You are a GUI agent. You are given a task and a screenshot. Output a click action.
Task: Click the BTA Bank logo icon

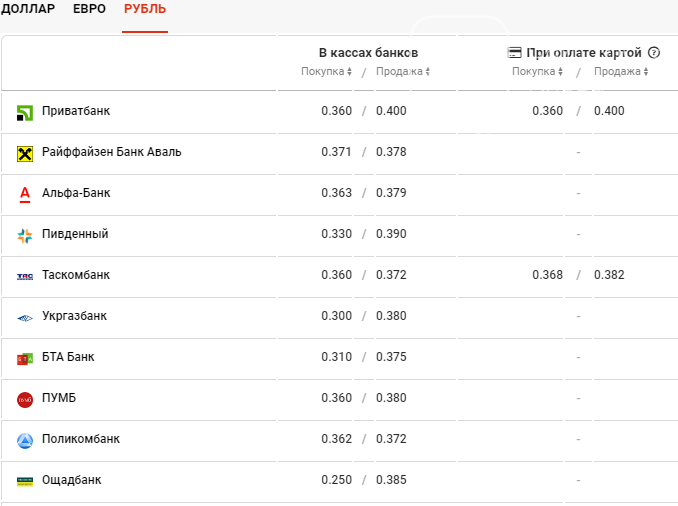25,358
